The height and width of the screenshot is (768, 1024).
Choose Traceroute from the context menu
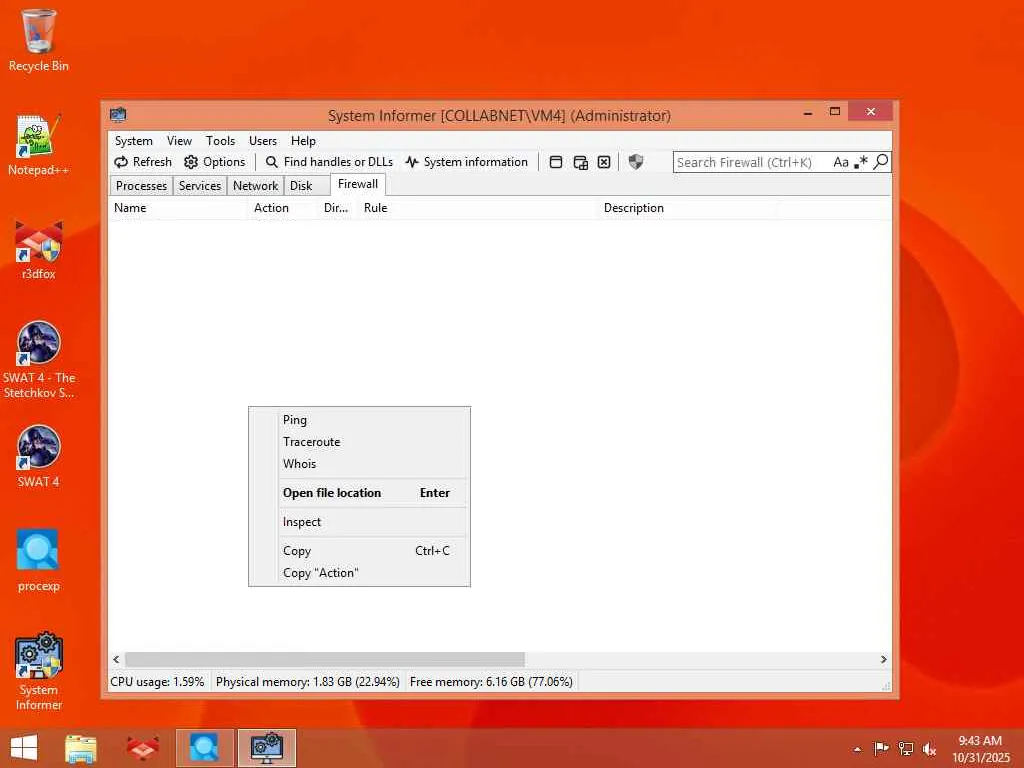click(x=359, y=442)
